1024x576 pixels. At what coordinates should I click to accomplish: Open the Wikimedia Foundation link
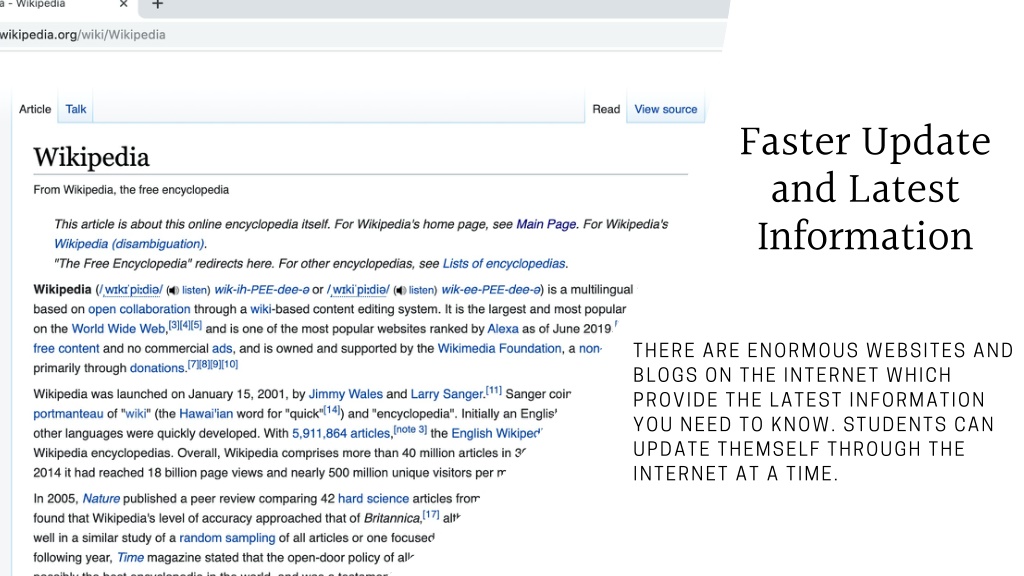click(x=499, y=348)
